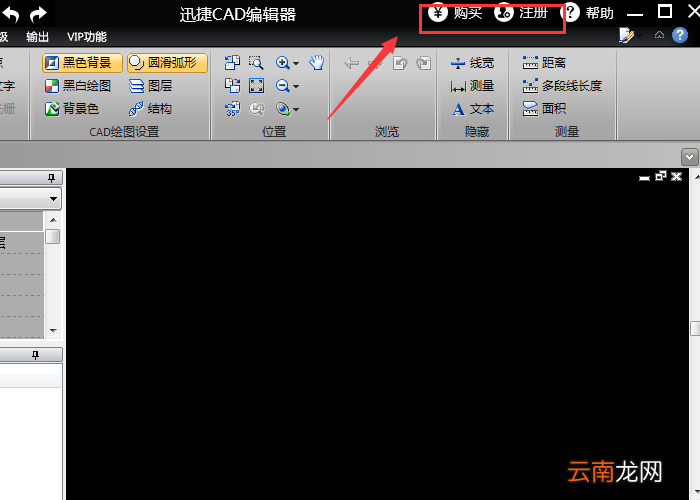Click the fit drawing to window icon
This screenshot has width=700, height=500.
(257, 86)
